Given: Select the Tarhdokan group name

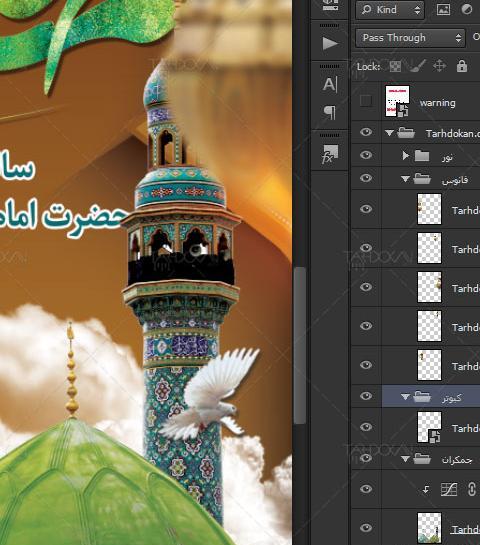Looking at the screenshot, I should pos(453,133).
